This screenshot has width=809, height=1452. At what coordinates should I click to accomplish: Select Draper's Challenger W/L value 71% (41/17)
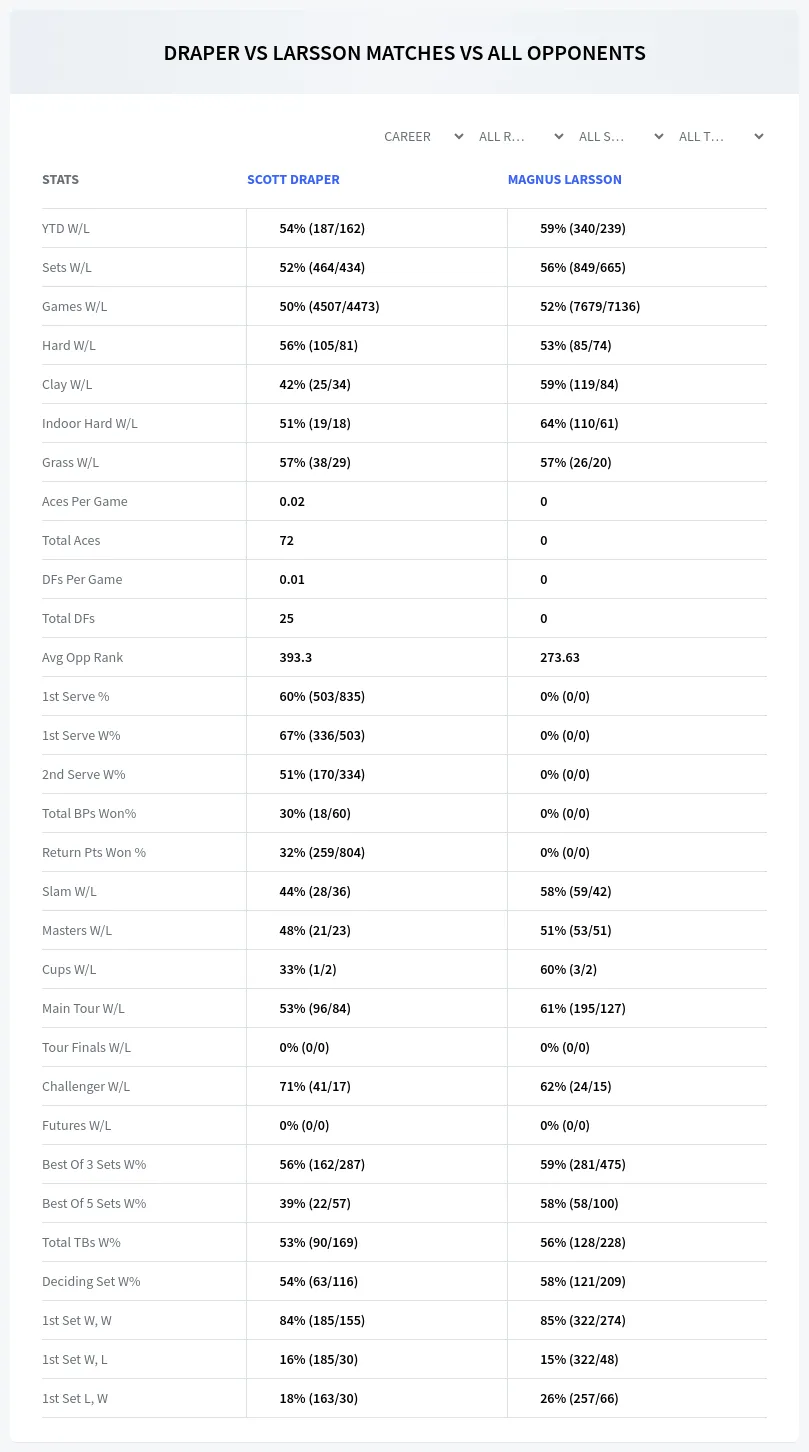click(315, 1086)
